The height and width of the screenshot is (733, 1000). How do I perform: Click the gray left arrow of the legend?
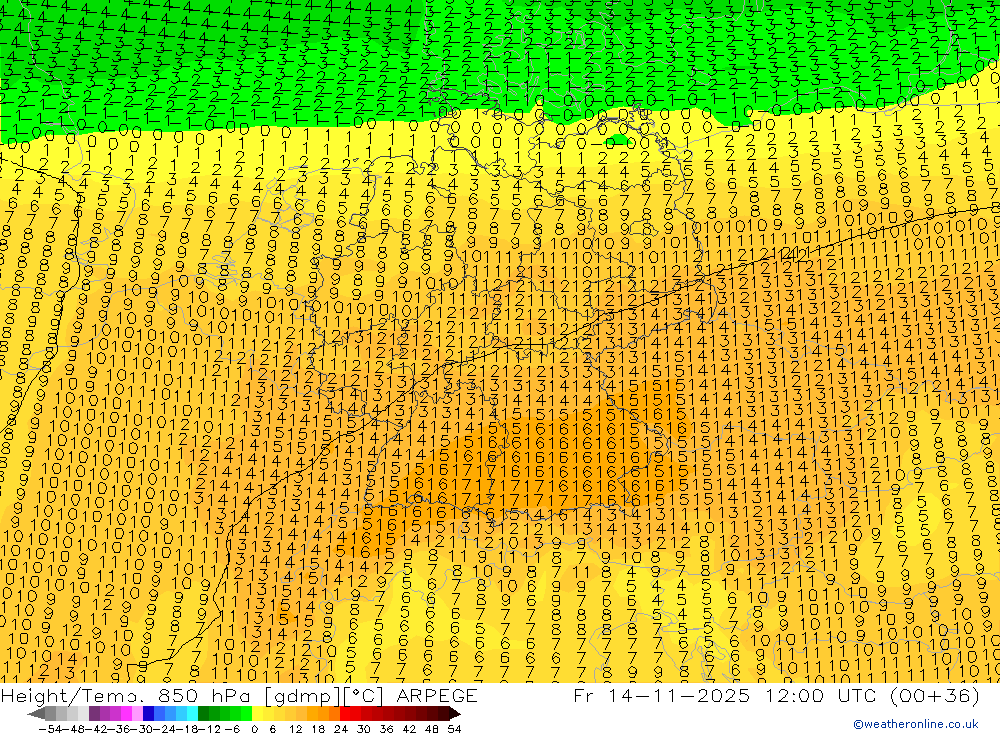coord(36,713)
